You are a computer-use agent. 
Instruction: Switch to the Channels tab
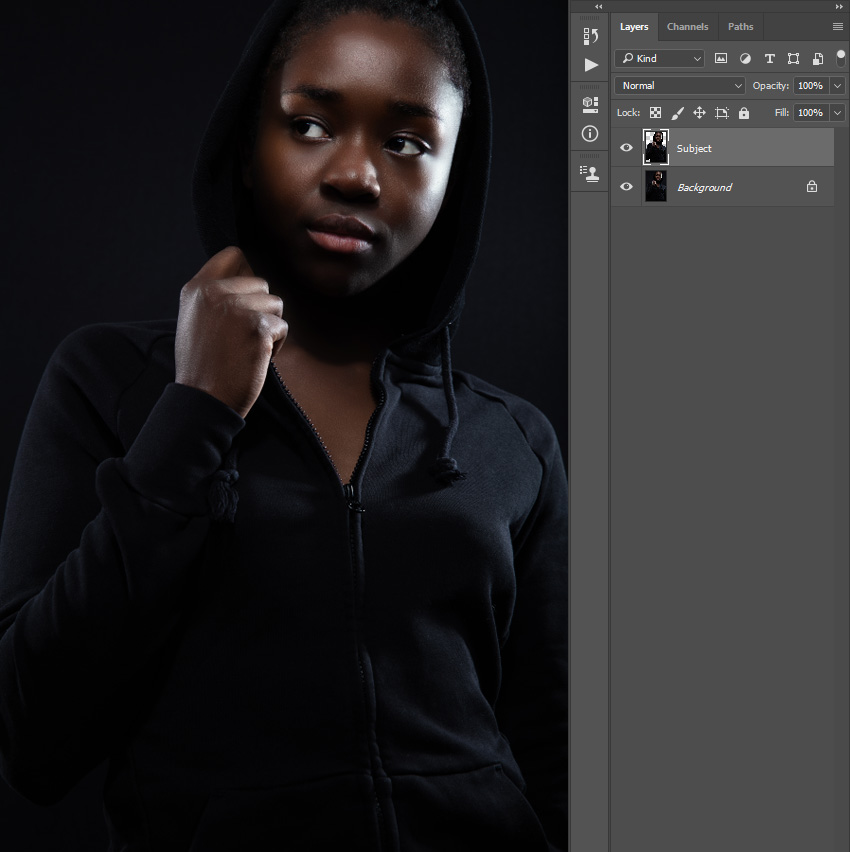tap(688, 26)
